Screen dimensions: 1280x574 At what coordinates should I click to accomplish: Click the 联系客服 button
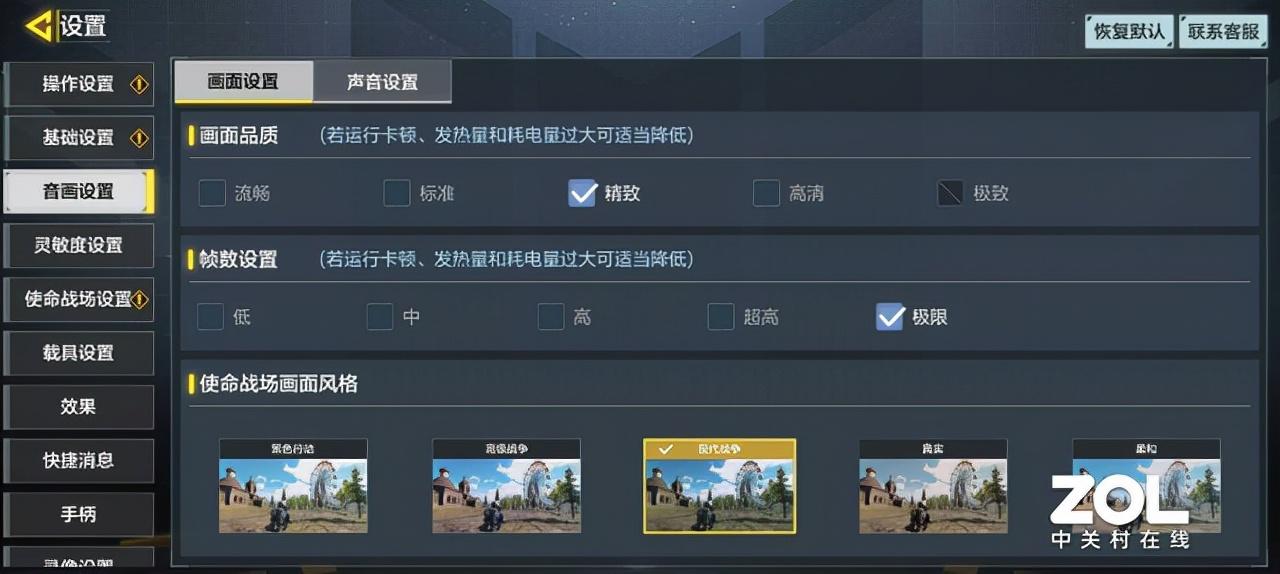coord(1223,31)
